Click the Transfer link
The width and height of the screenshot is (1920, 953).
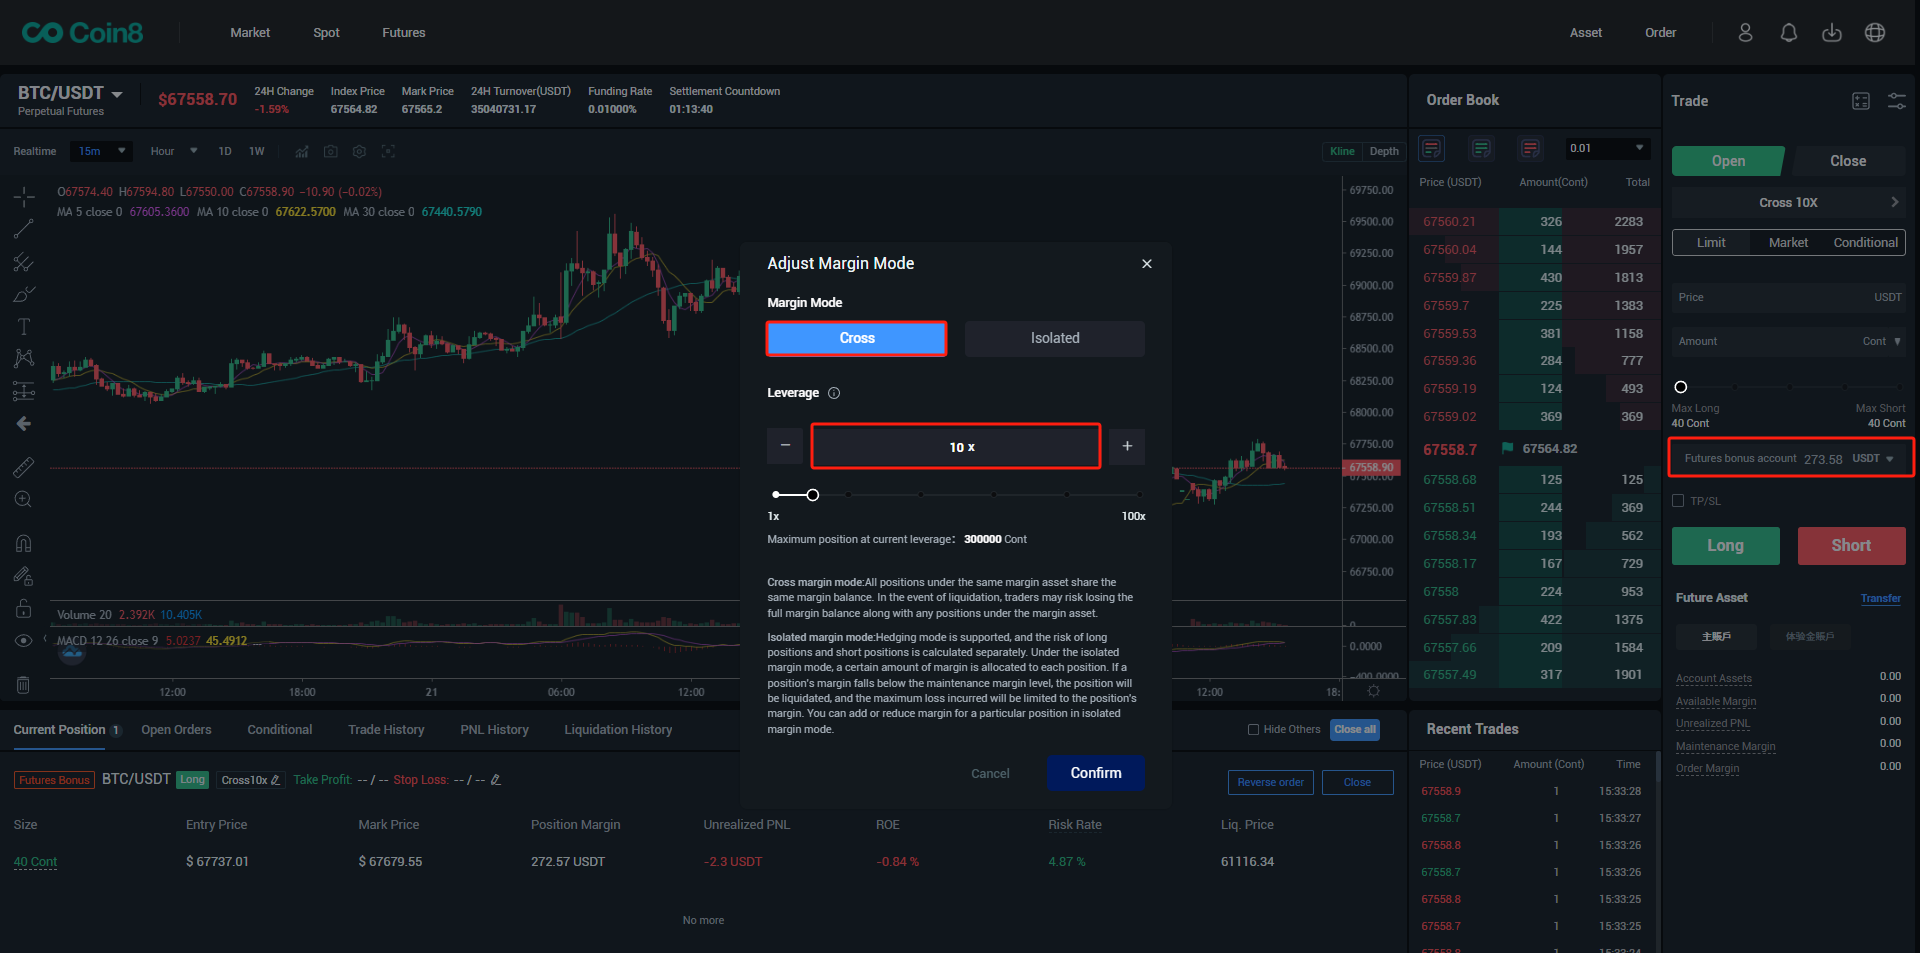1880,598
